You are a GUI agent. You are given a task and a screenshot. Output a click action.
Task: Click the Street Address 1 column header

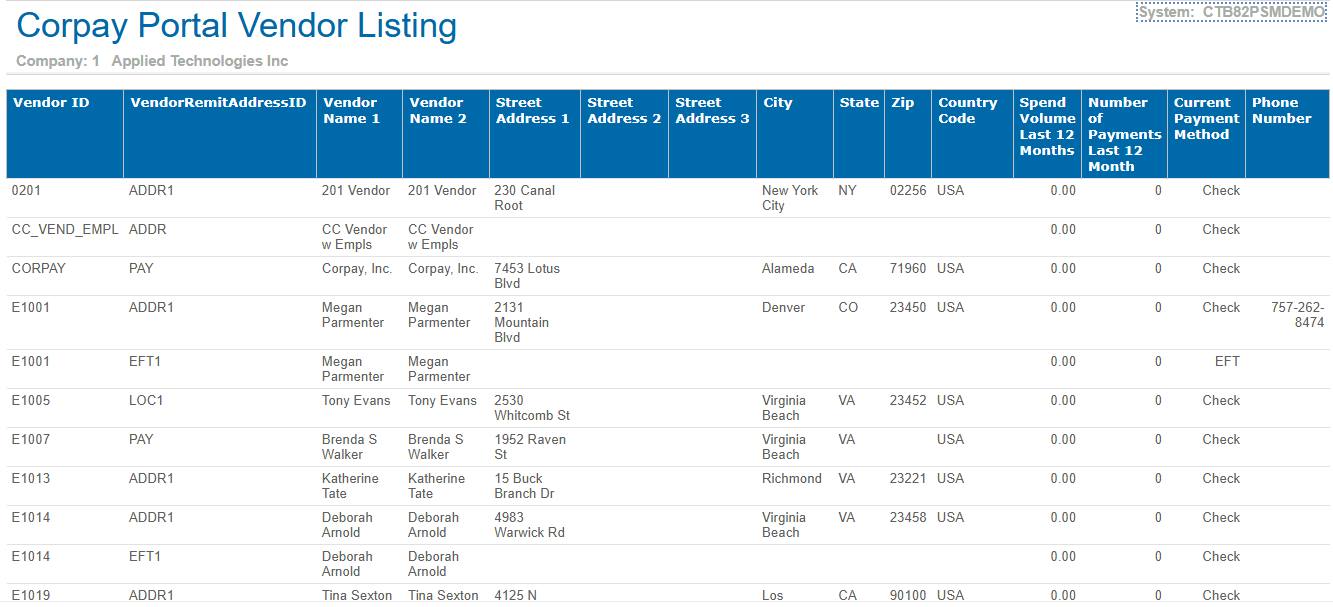(531, 110)
